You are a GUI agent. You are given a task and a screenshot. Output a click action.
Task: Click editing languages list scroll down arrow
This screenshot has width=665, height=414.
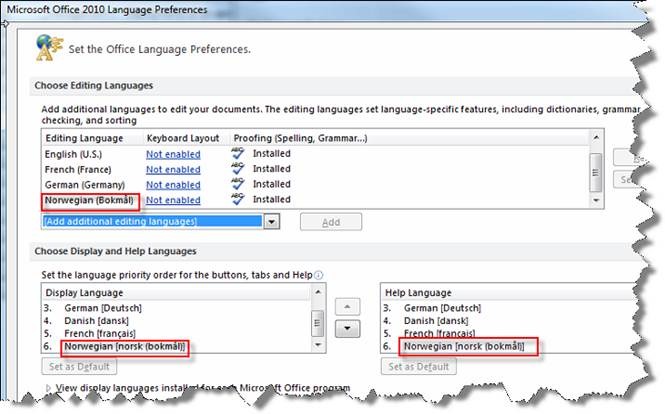tap(596, 200)
